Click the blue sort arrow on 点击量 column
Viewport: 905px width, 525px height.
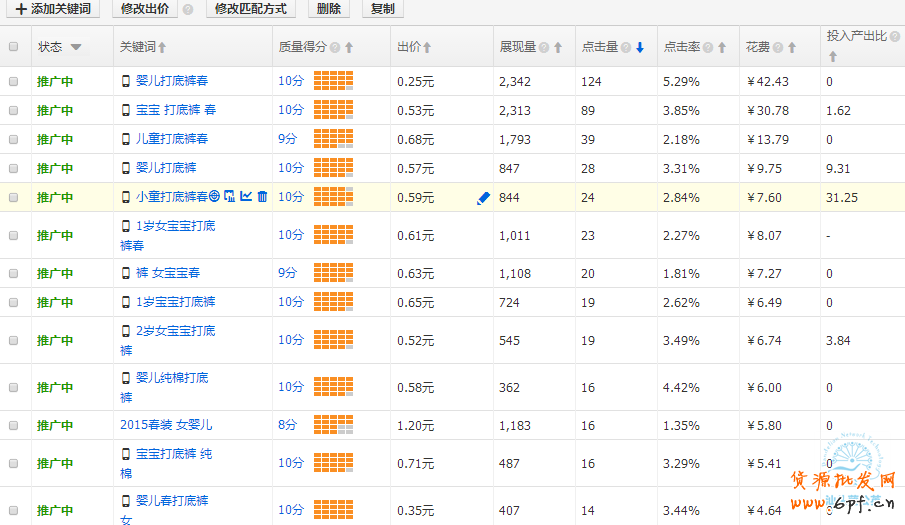640,48
